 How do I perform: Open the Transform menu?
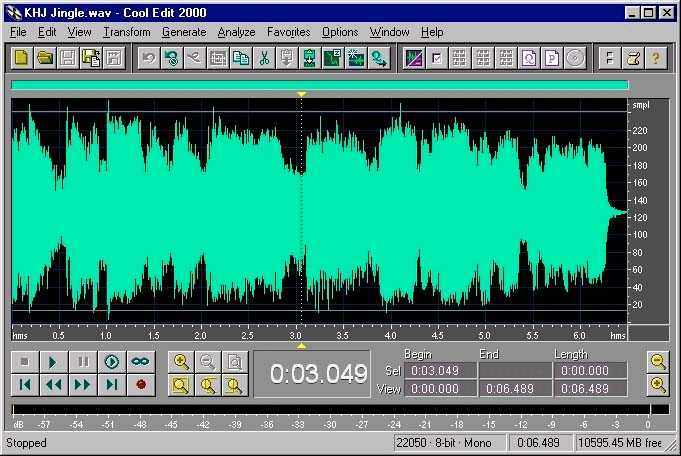126,32
